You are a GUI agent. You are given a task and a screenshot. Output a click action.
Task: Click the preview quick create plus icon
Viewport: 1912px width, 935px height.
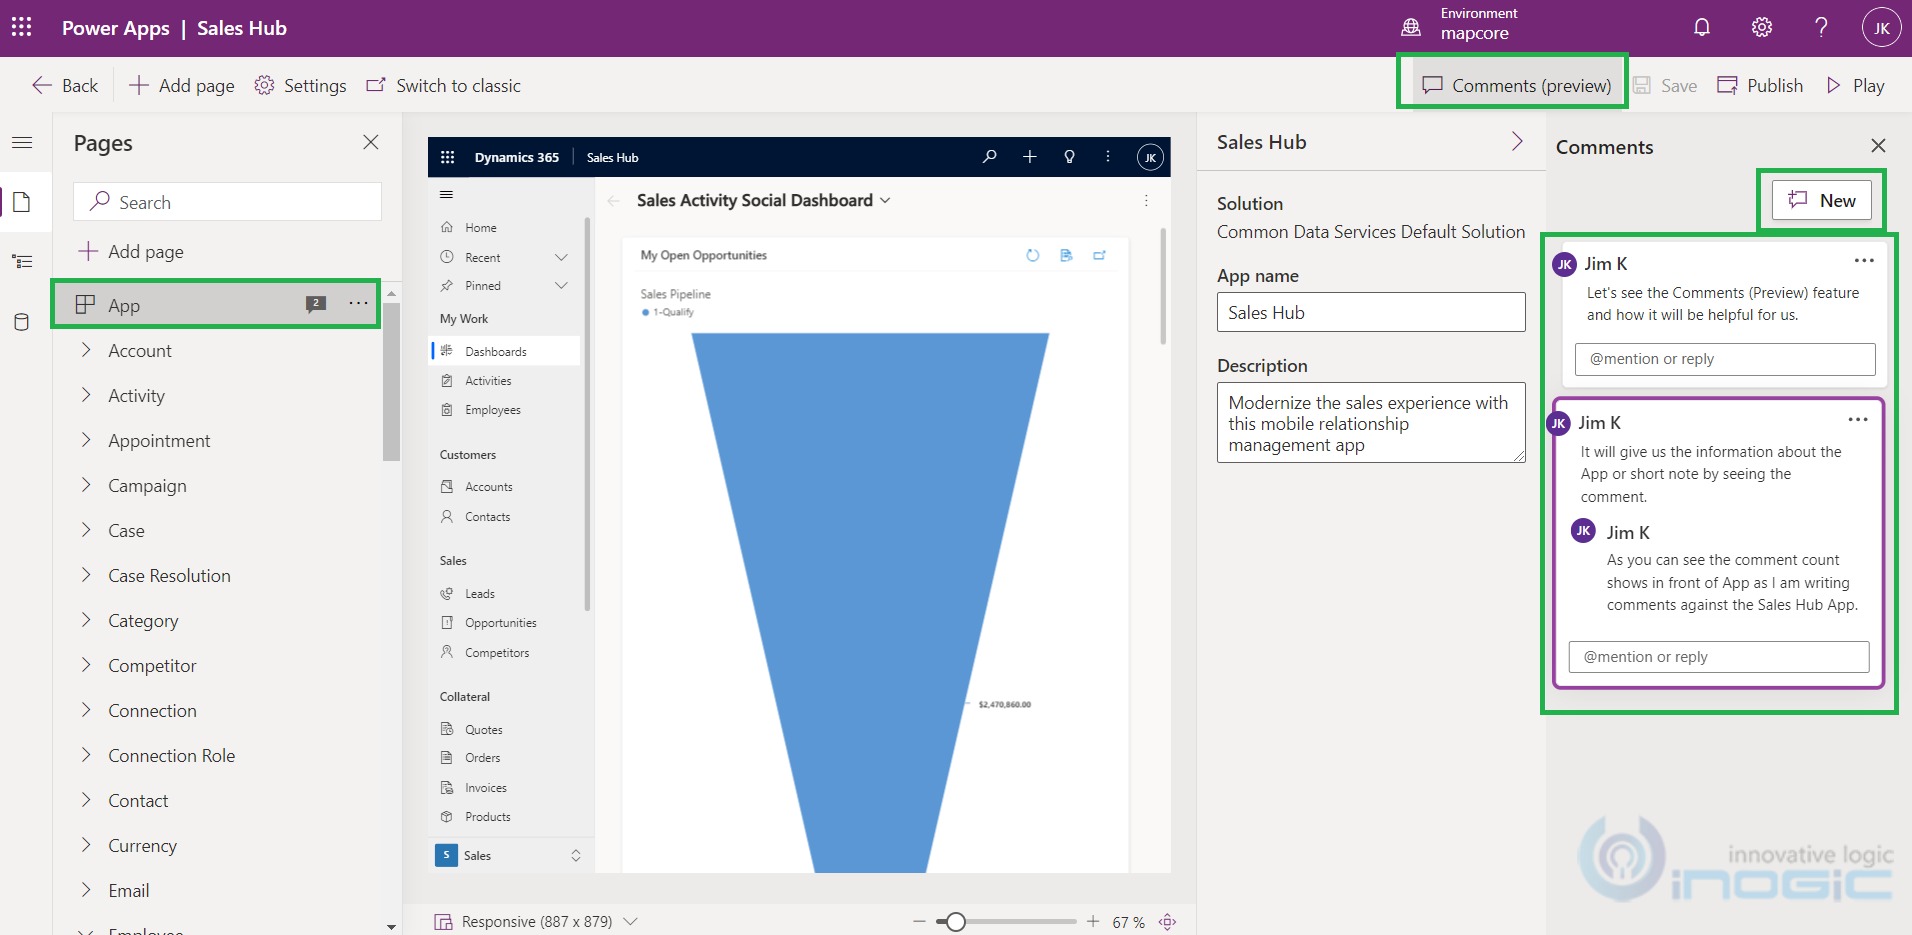click(x=1030, y=157)
